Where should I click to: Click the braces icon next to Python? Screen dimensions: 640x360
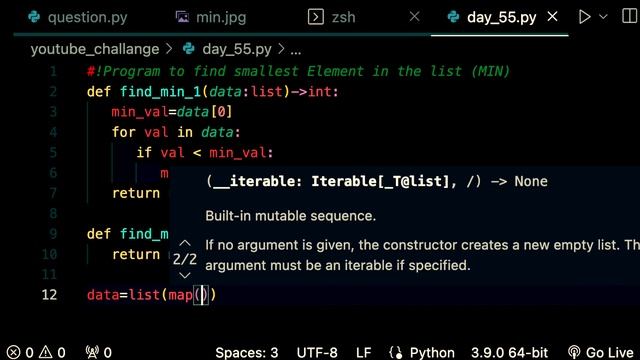click(x=396, y=352)
